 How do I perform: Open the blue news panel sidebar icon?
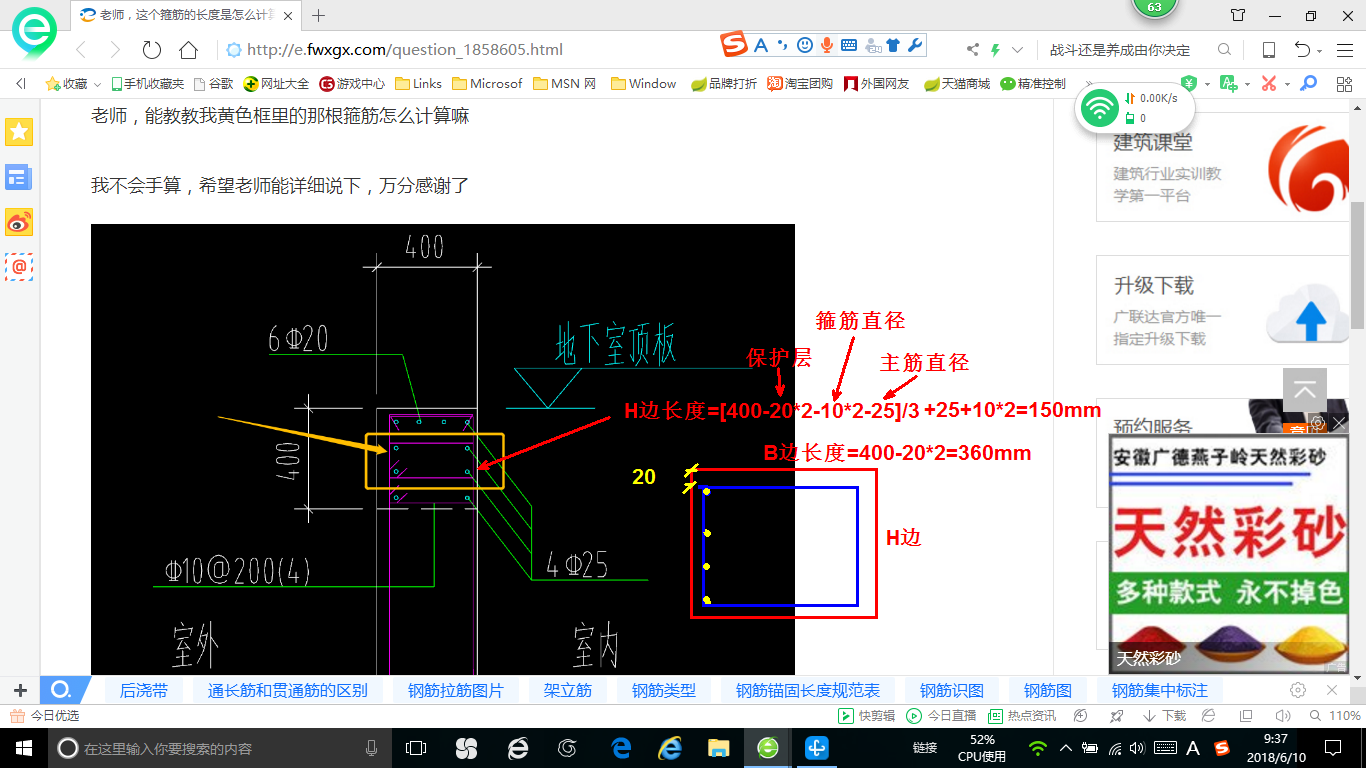click(19, 177)
